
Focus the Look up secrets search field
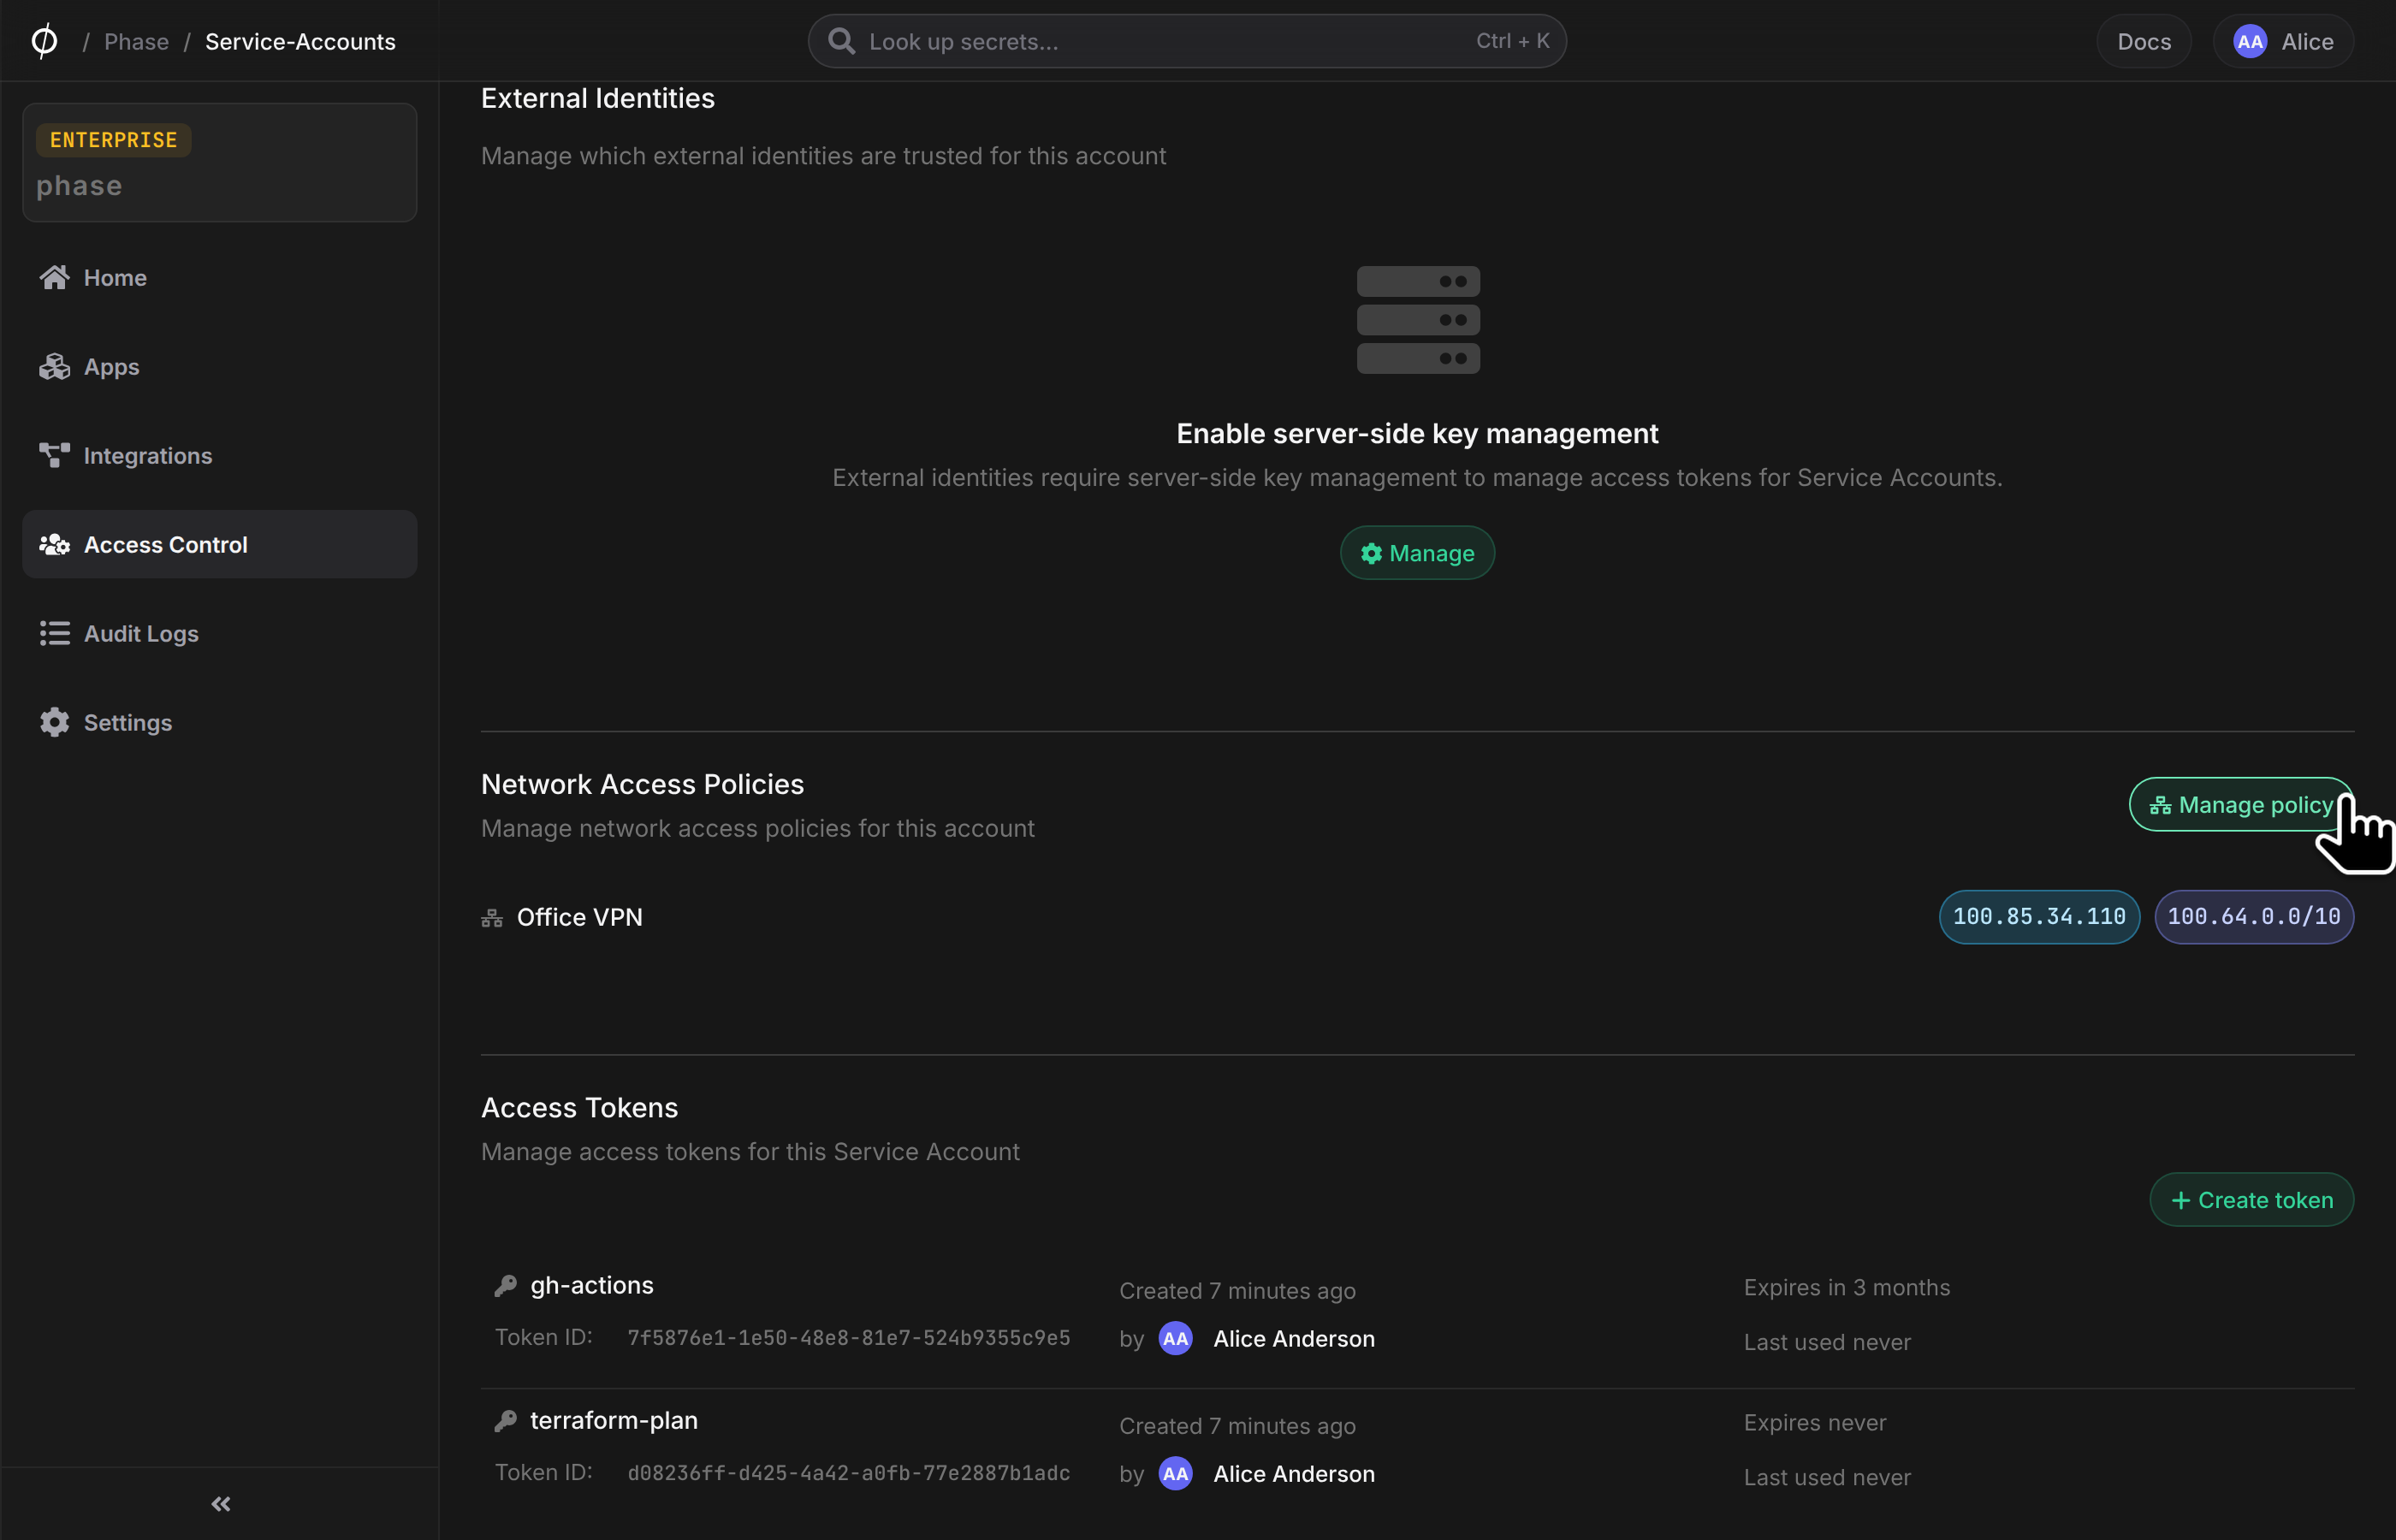[x=1187, y=41]
